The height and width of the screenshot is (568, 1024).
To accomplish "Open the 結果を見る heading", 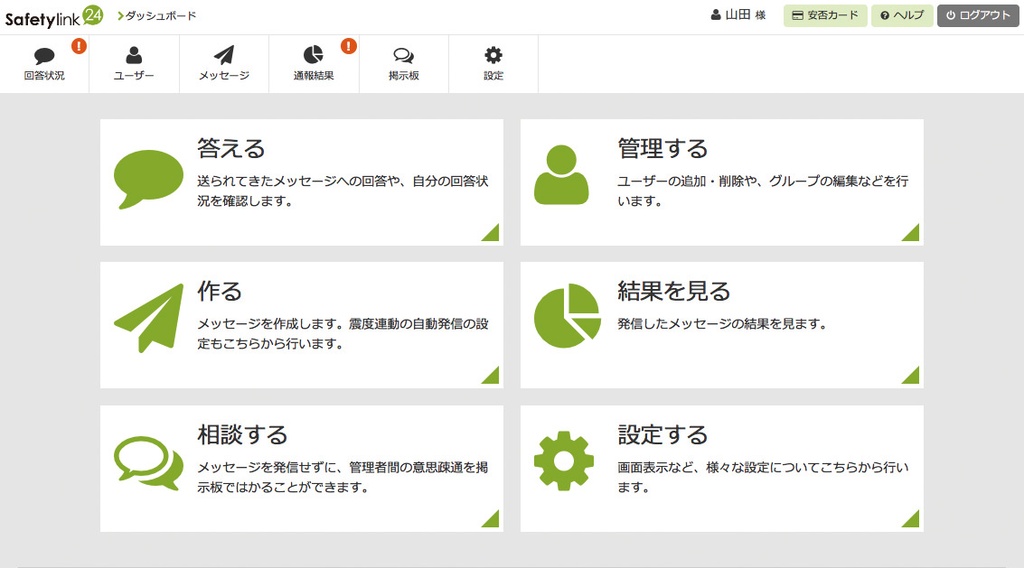I will pyautogui.click(x=674, y=291).
